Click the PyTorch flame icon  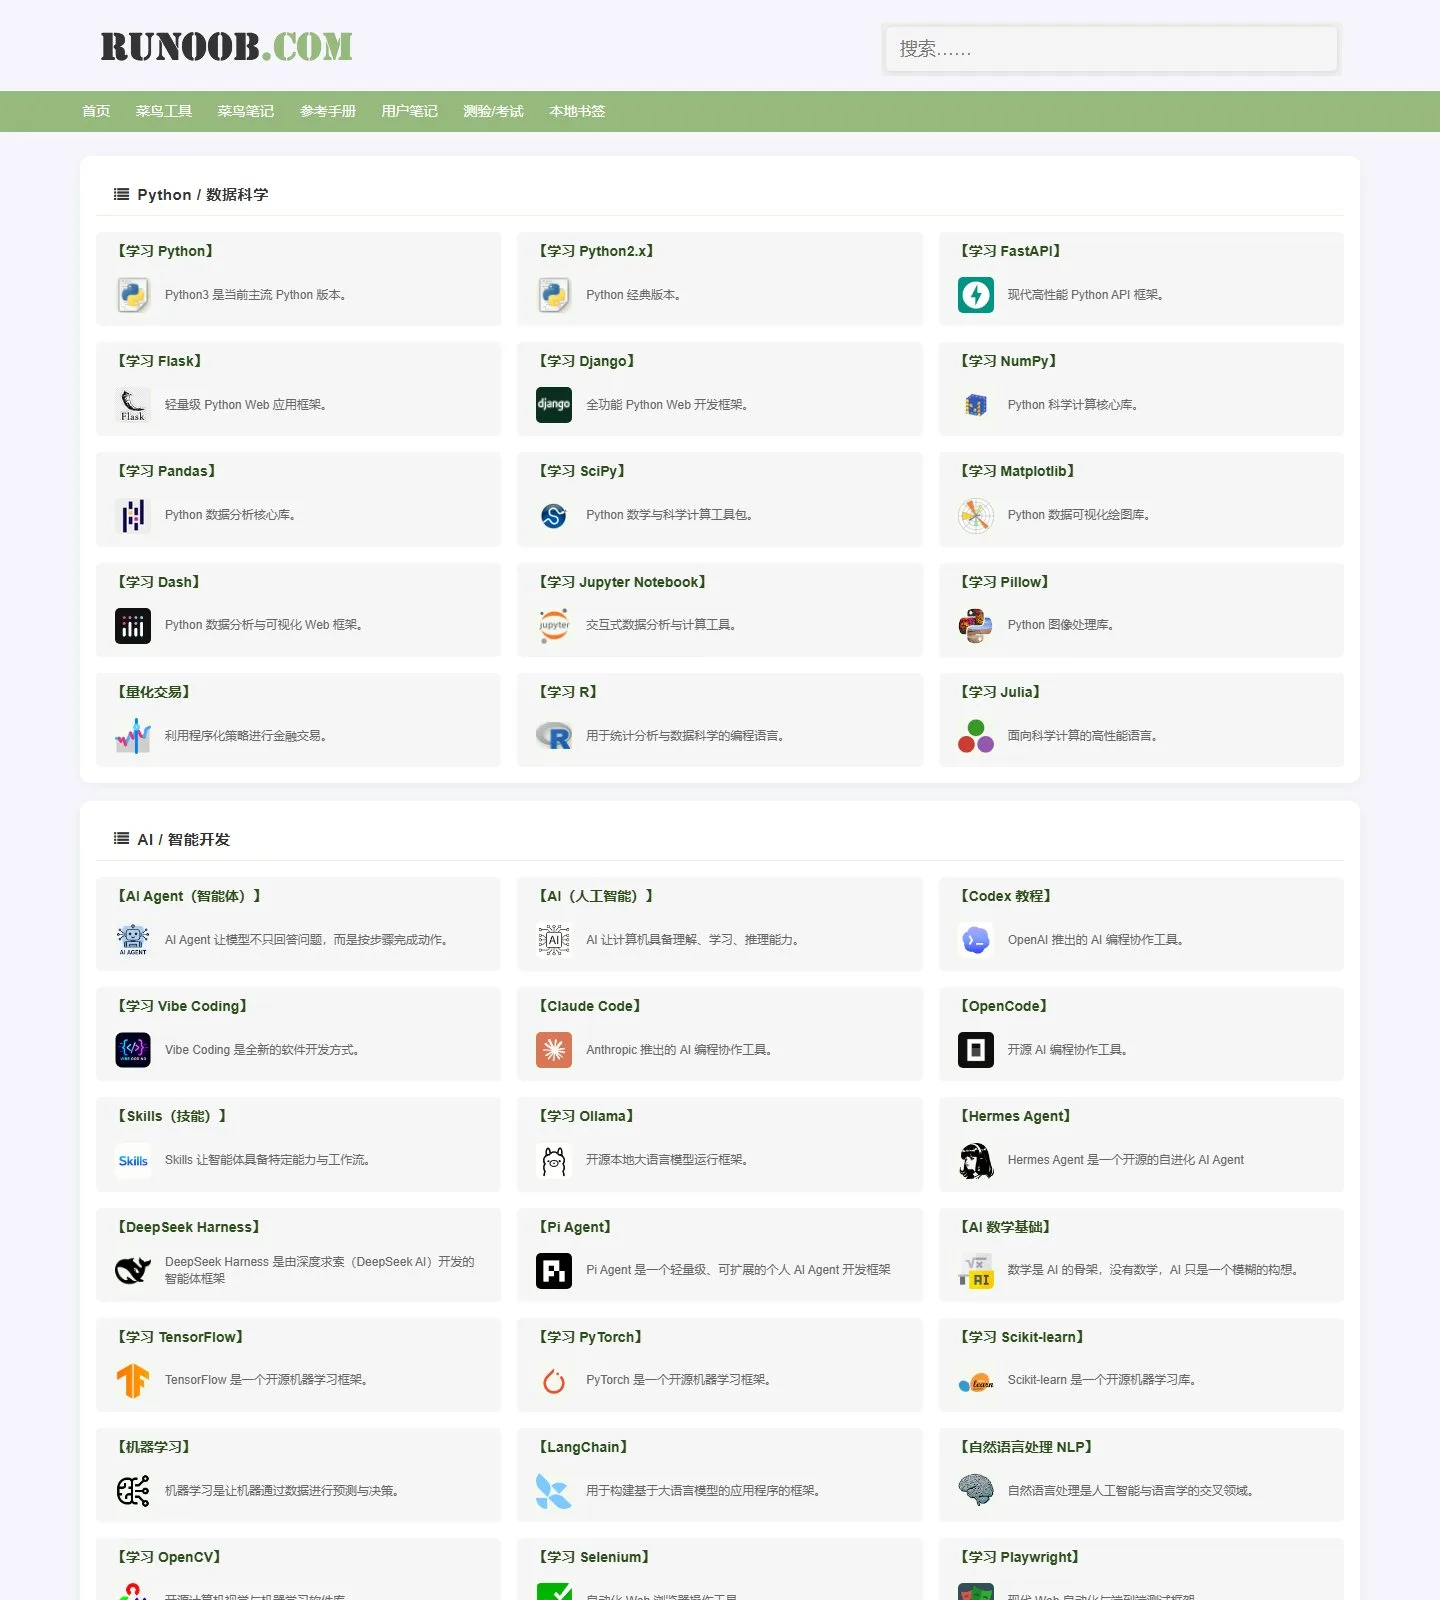click(554, 1380)
